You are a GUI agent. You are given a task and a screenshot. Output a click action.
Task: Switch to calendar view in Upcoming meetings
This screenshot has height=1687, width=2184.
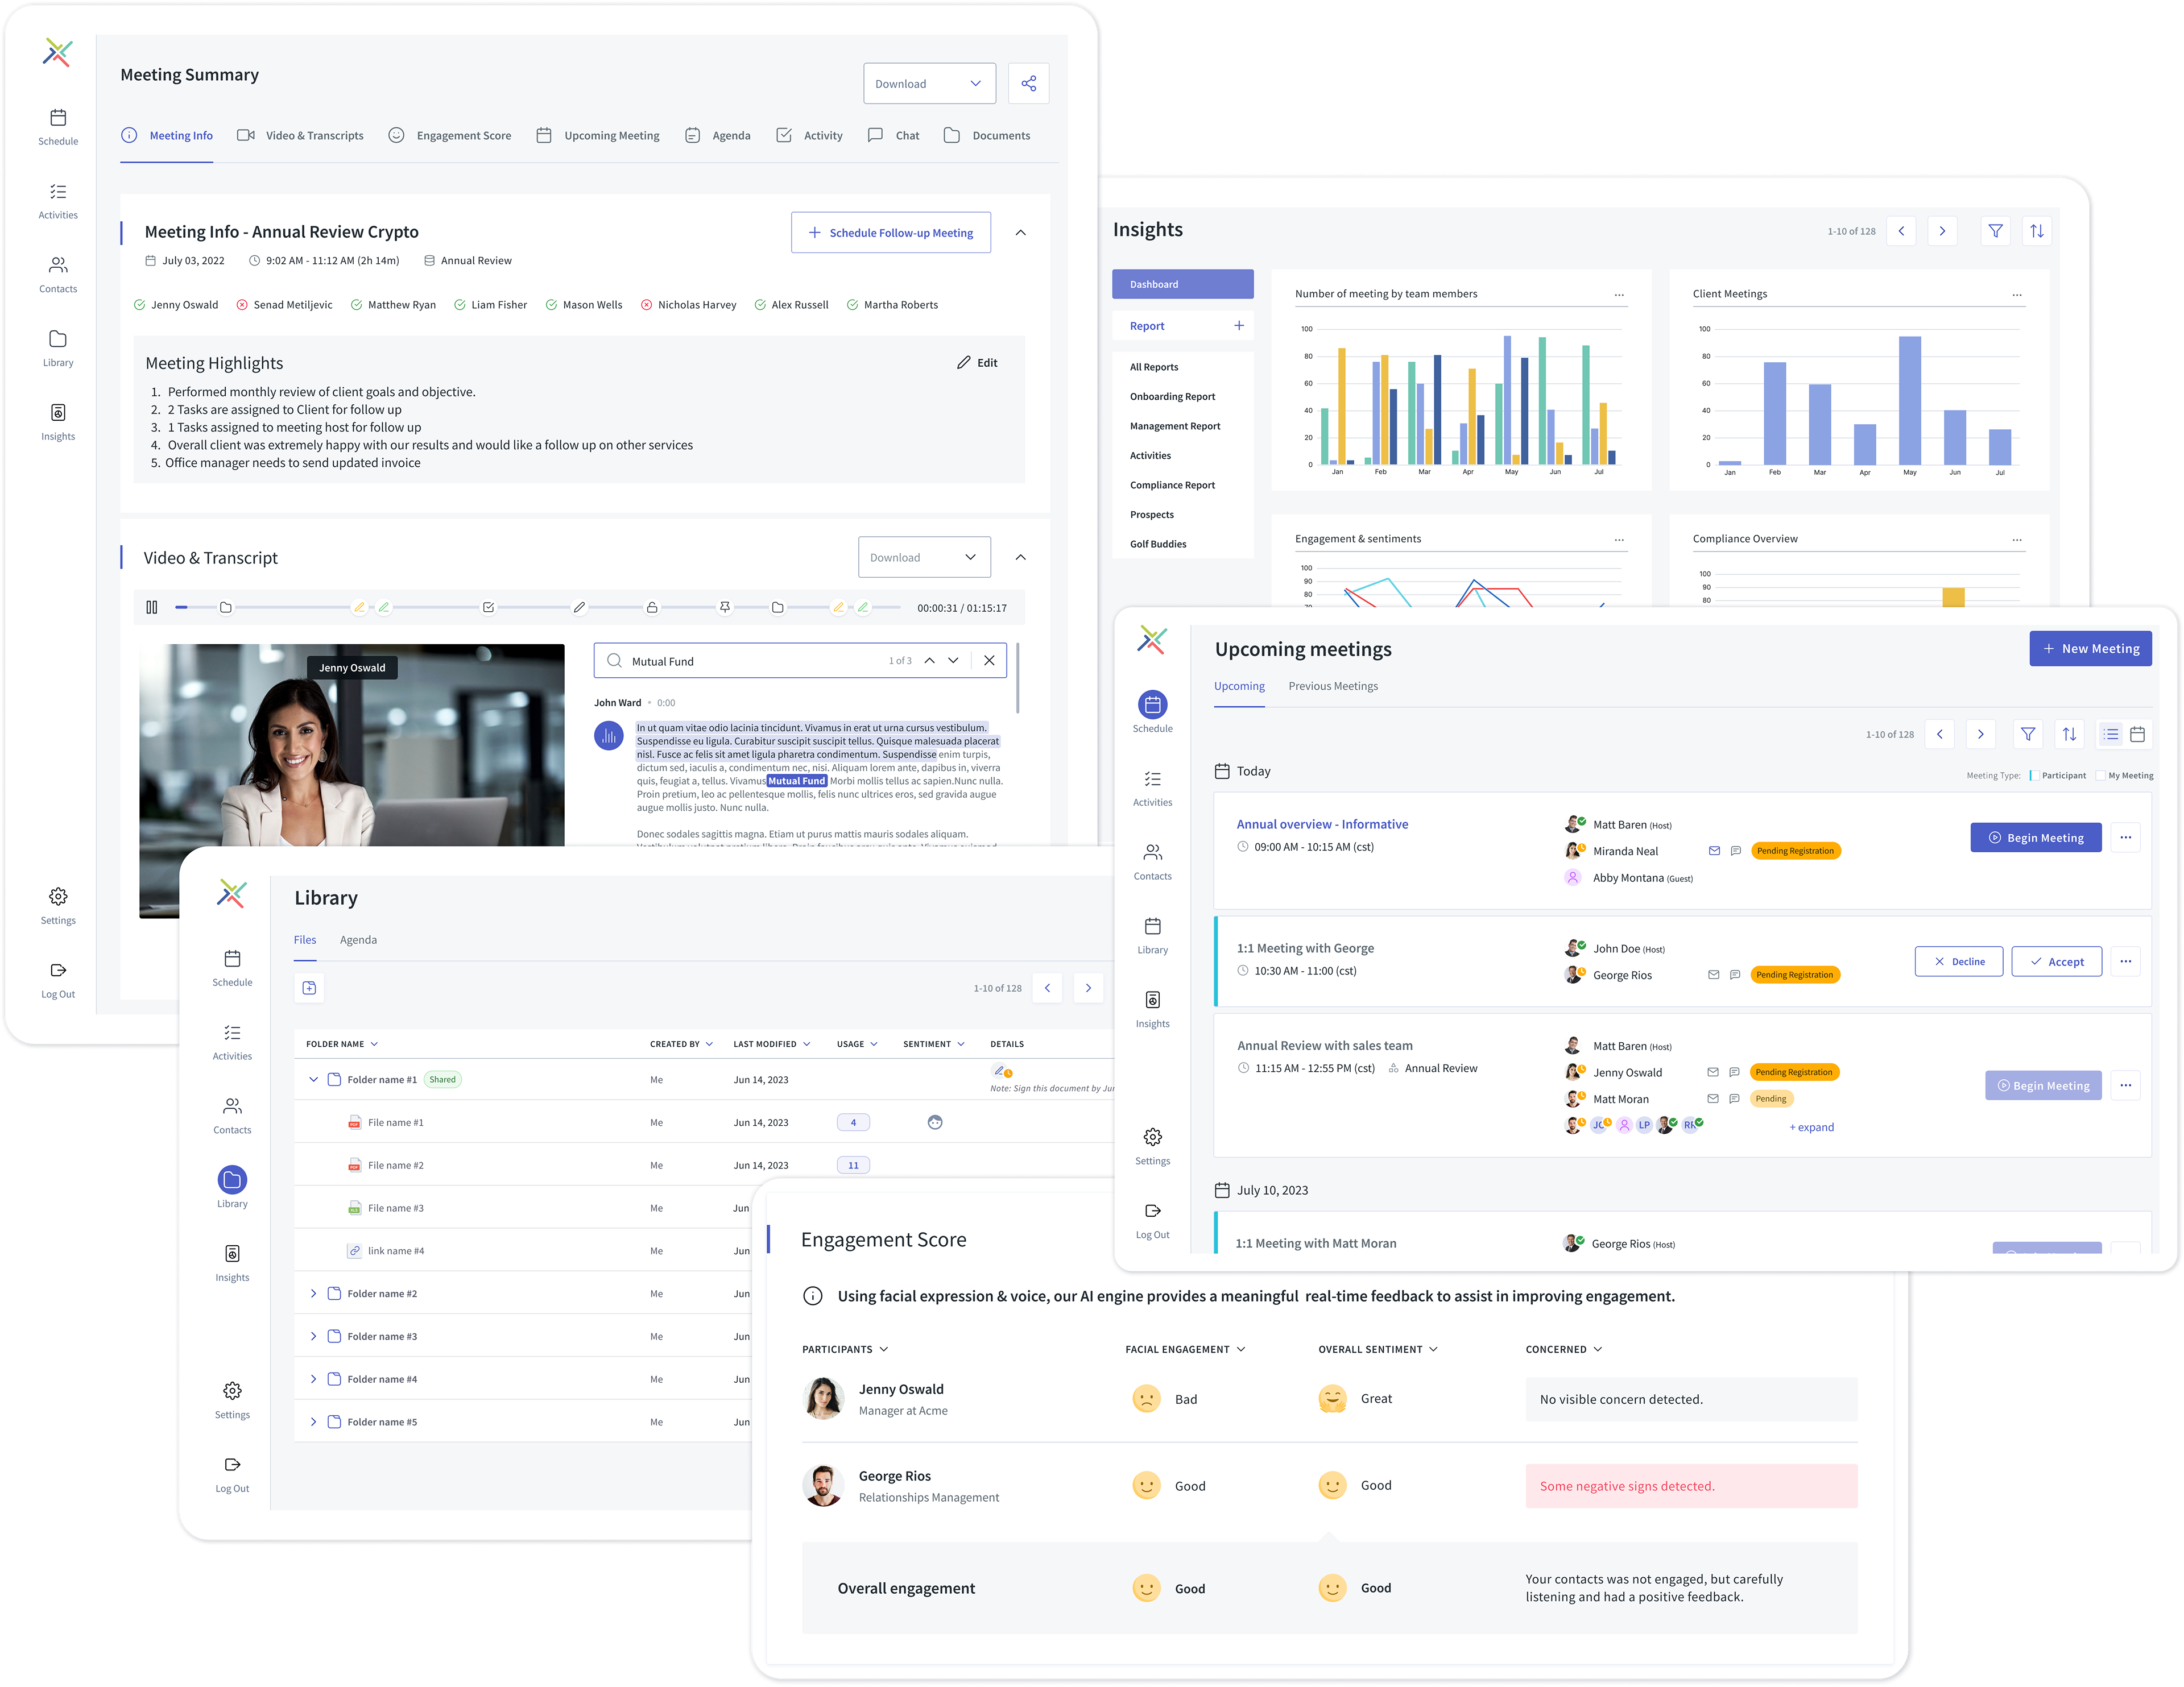pos(2137,734)
